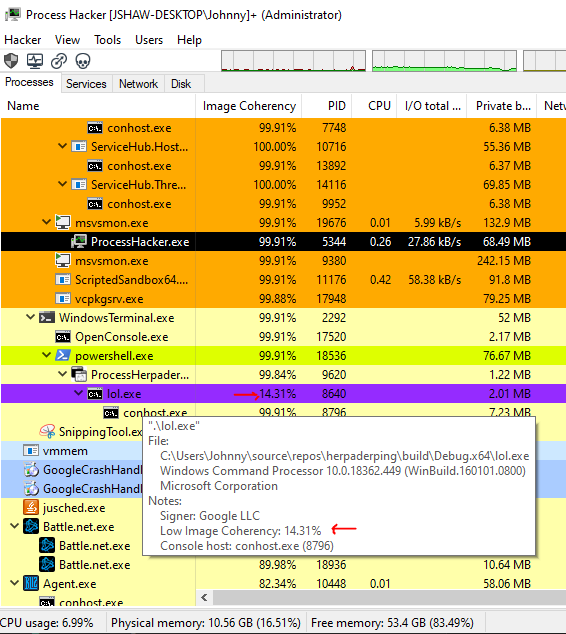The image size is (566, 634).
Task: Click the chain link toolbar icon
Action: [59, 61]
